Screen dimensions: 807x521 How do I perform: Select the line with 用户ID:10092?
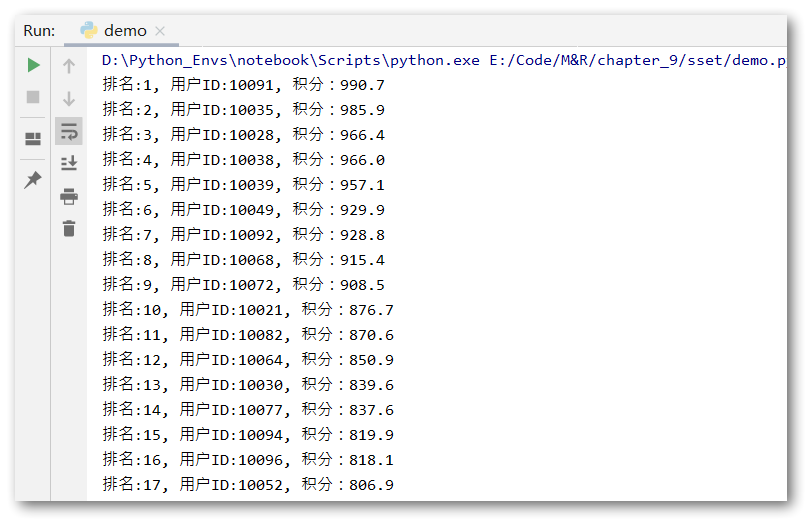[x=243, y=235]
